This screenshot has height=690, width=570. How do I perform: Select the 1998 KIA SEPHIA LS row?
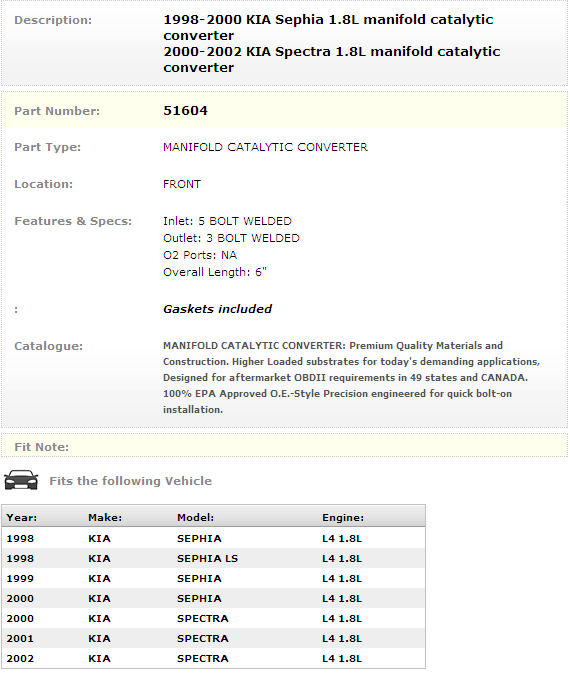(213, 558)
